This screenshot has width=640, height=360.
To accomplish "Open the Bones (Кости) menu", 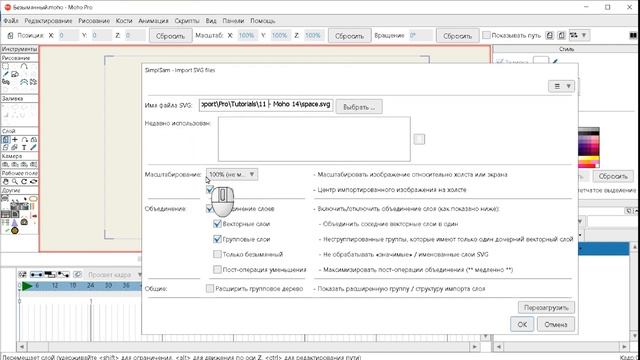I will click(124, 20).
